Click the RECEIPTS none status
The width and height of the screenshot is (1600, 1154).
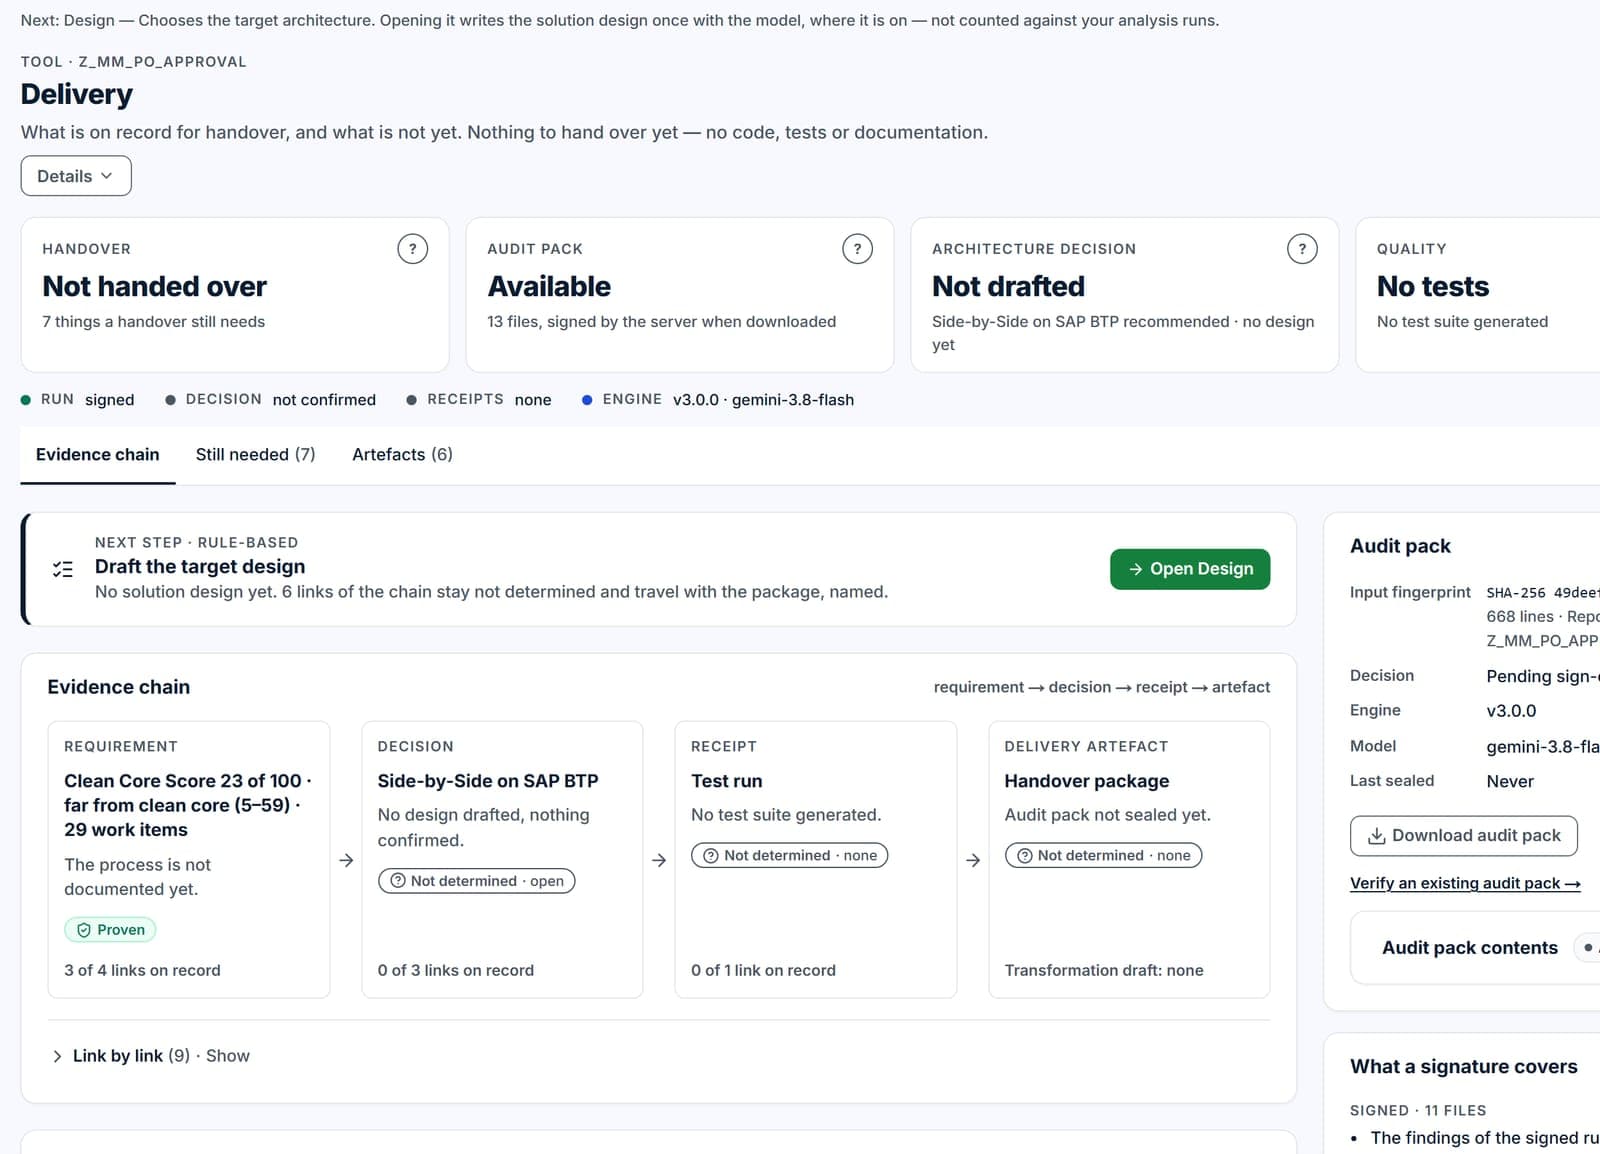(x=479, y=400)
